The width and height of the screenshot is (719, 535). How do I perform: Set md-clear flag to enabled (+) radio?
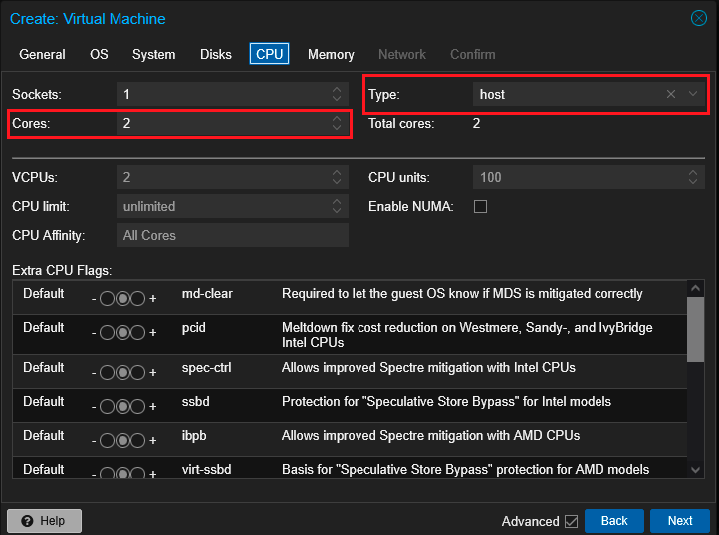tap(138, 299)
